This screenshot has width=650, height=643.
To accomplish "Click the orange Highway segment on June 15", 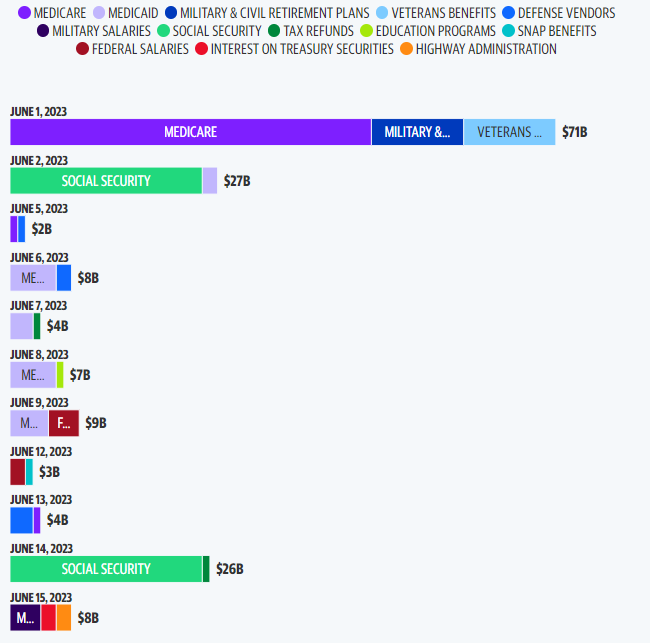I will (64, 617).
